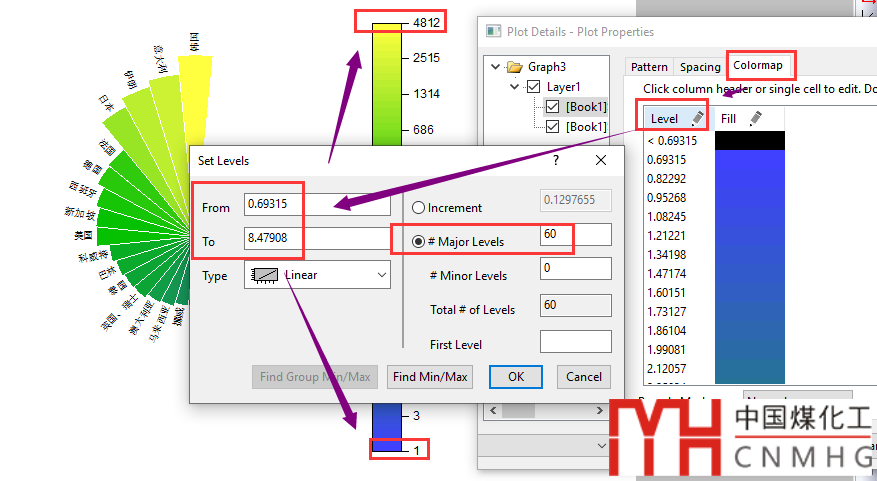
Task: Click the disabled Find Group Min/Max button
Action: coord(315,377)
